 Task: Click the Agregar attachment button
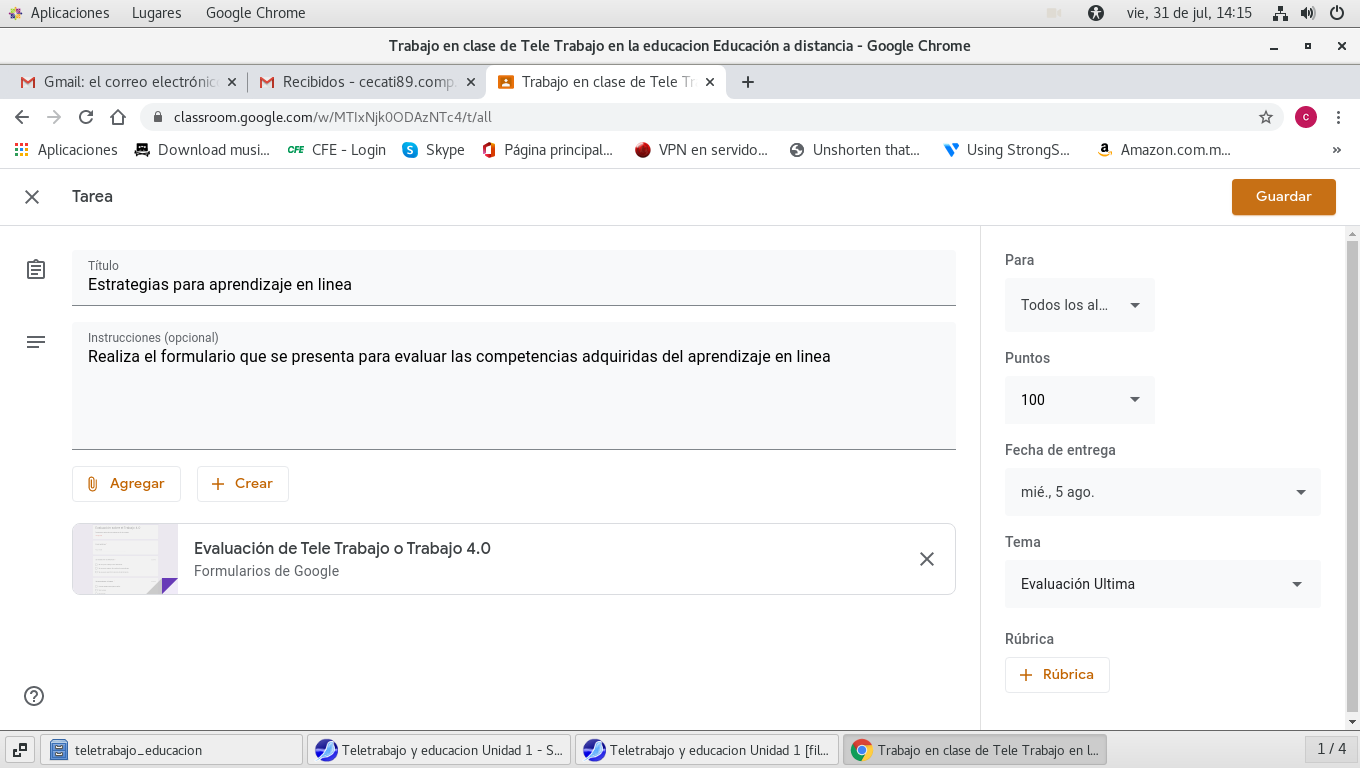click(126, 483)
